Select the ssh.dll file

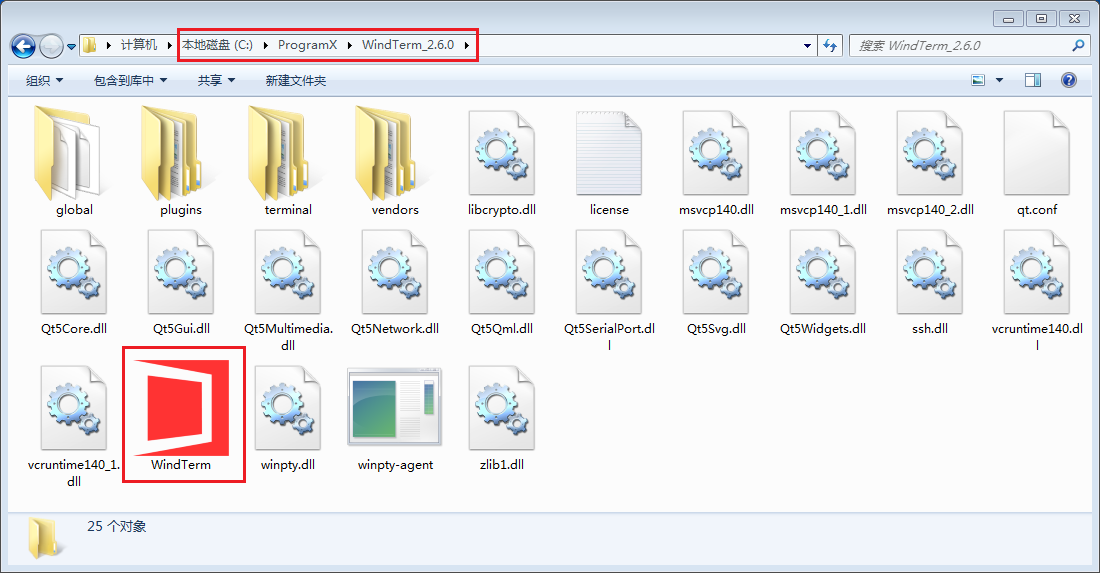coord(929,273)
